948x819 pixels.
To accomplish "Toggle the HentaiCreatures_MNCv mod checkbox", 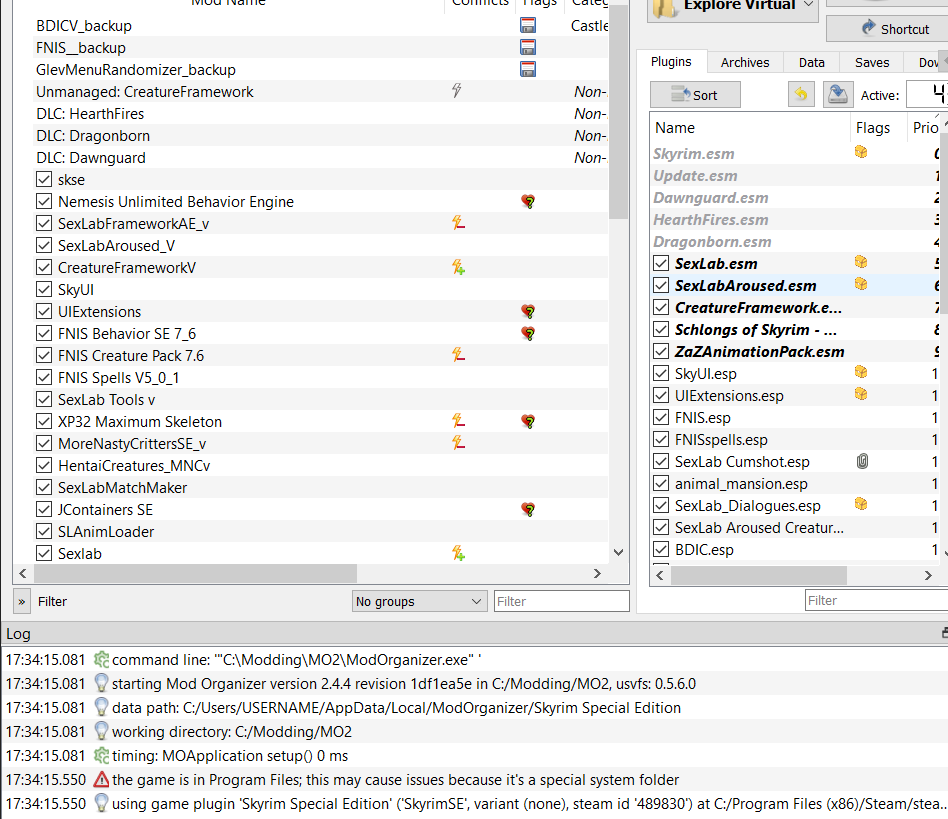I will click(x=44, y=465).
